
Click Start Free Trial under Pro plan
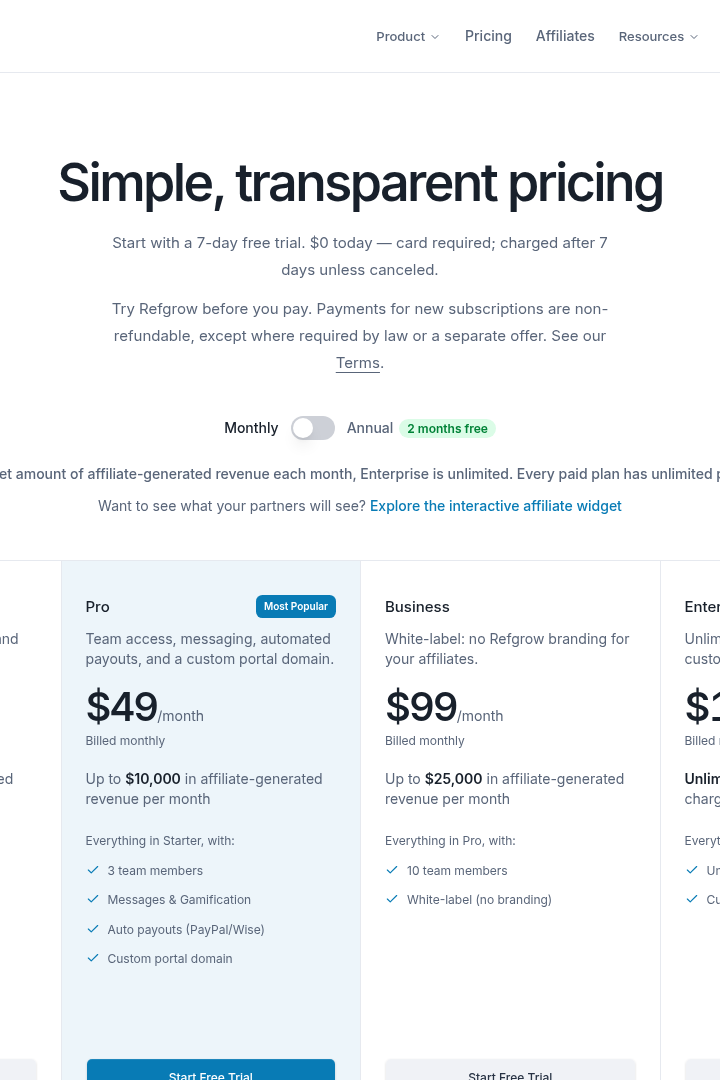tap(211, 1071)
